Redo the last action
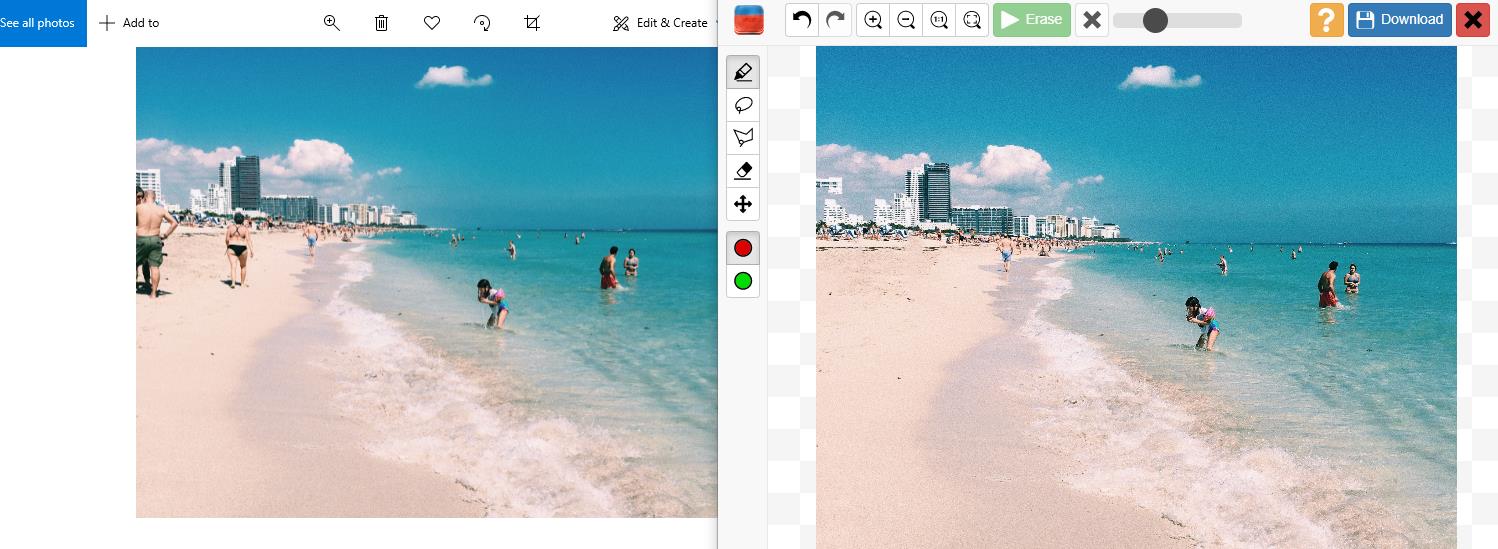This screenshot has width=1498, height=549. (x=835, y=20)
